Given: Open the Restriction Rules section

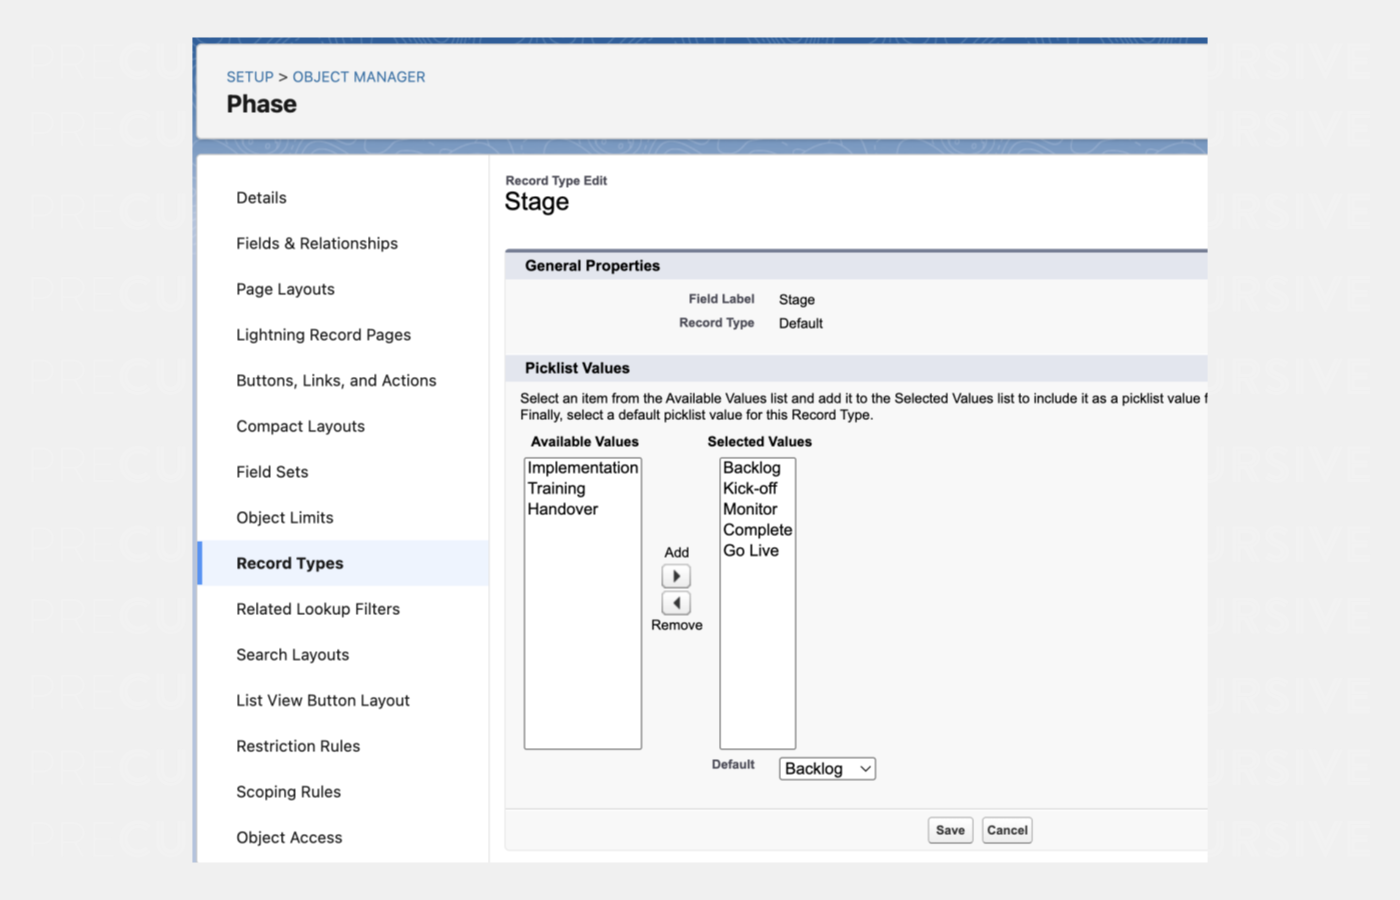Looking at the screenshot, I should pyautogui.click(x=298, y=746).
